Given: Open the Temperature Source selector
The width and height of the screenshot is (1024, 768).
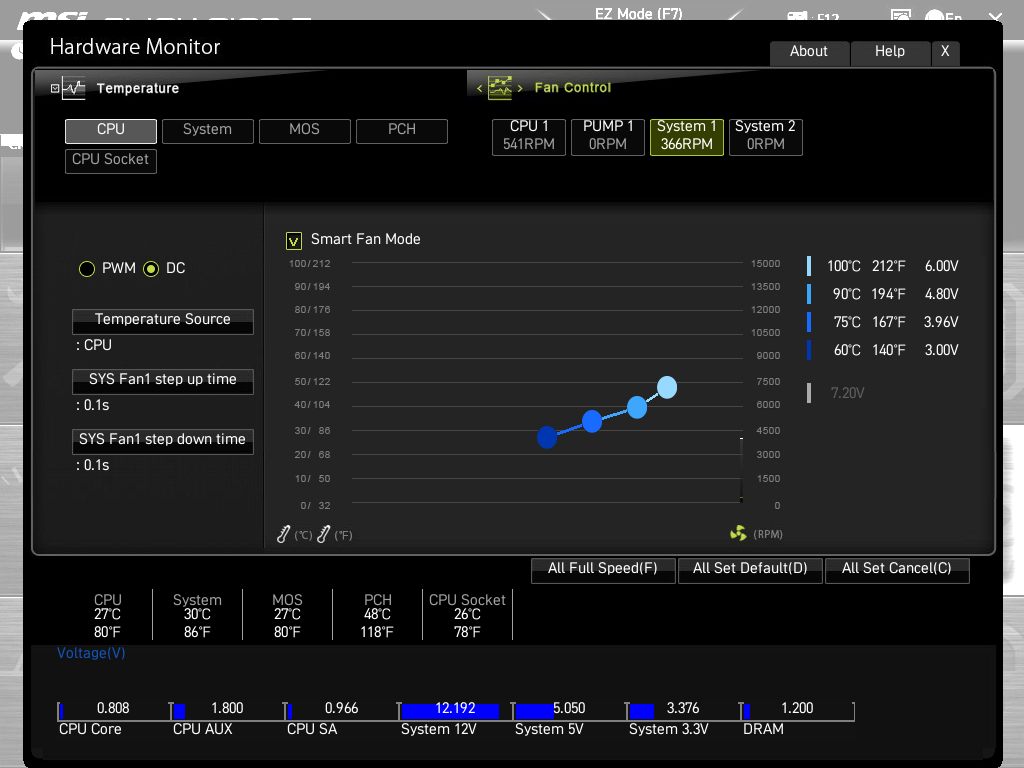Looking at the screenshot, I should click(x=162, y=321).
